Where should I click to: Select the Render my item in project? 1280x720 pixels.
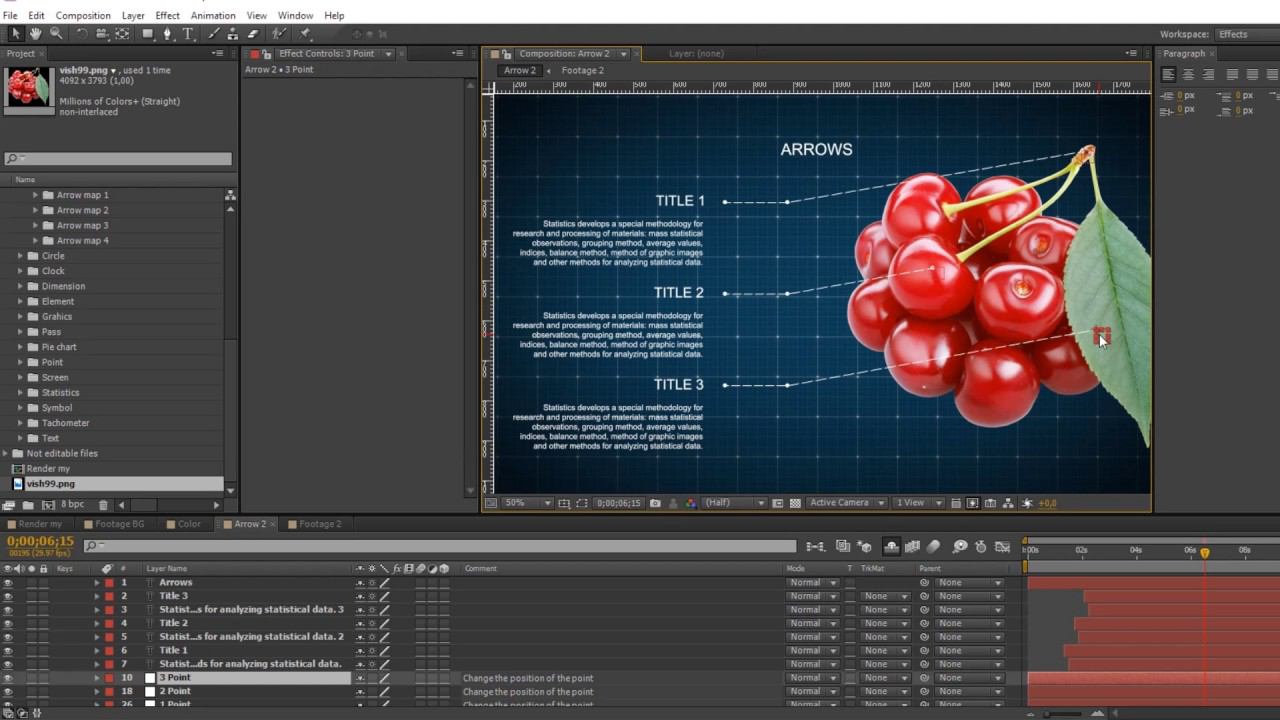[x=48, y=468]
